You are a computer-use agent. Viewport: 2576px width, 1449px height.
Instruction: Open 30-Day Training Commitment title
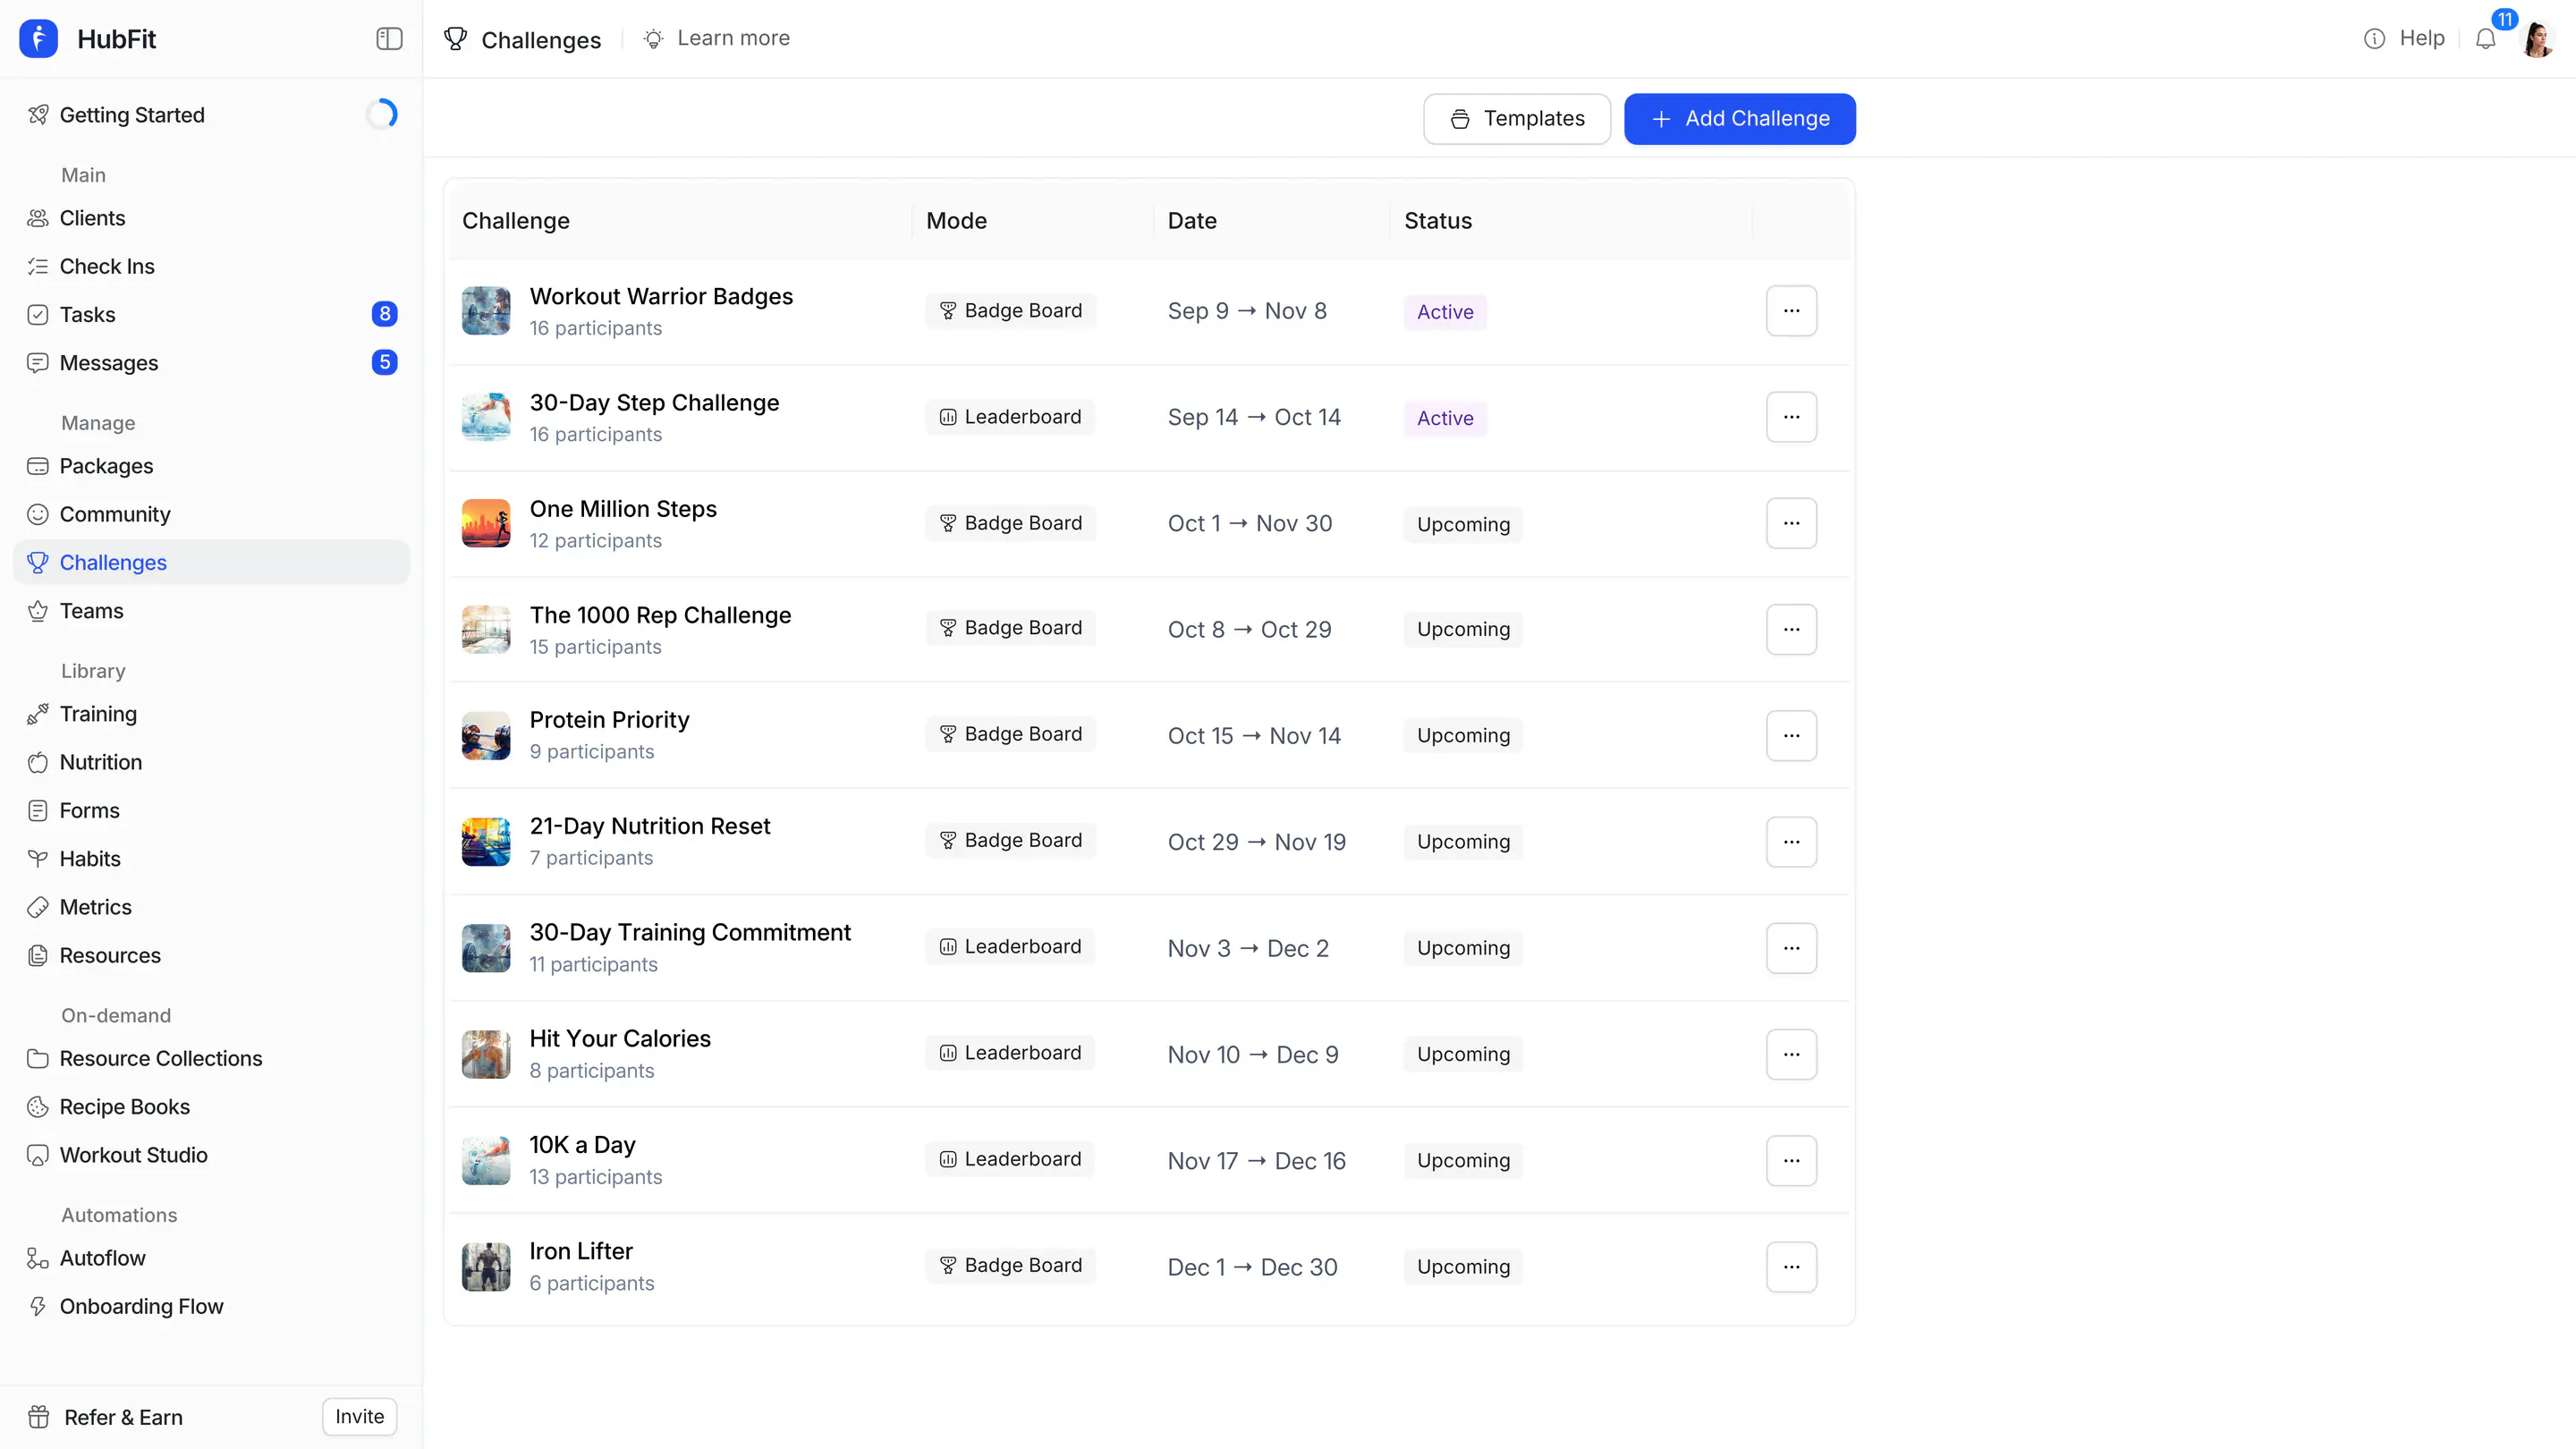690,932
